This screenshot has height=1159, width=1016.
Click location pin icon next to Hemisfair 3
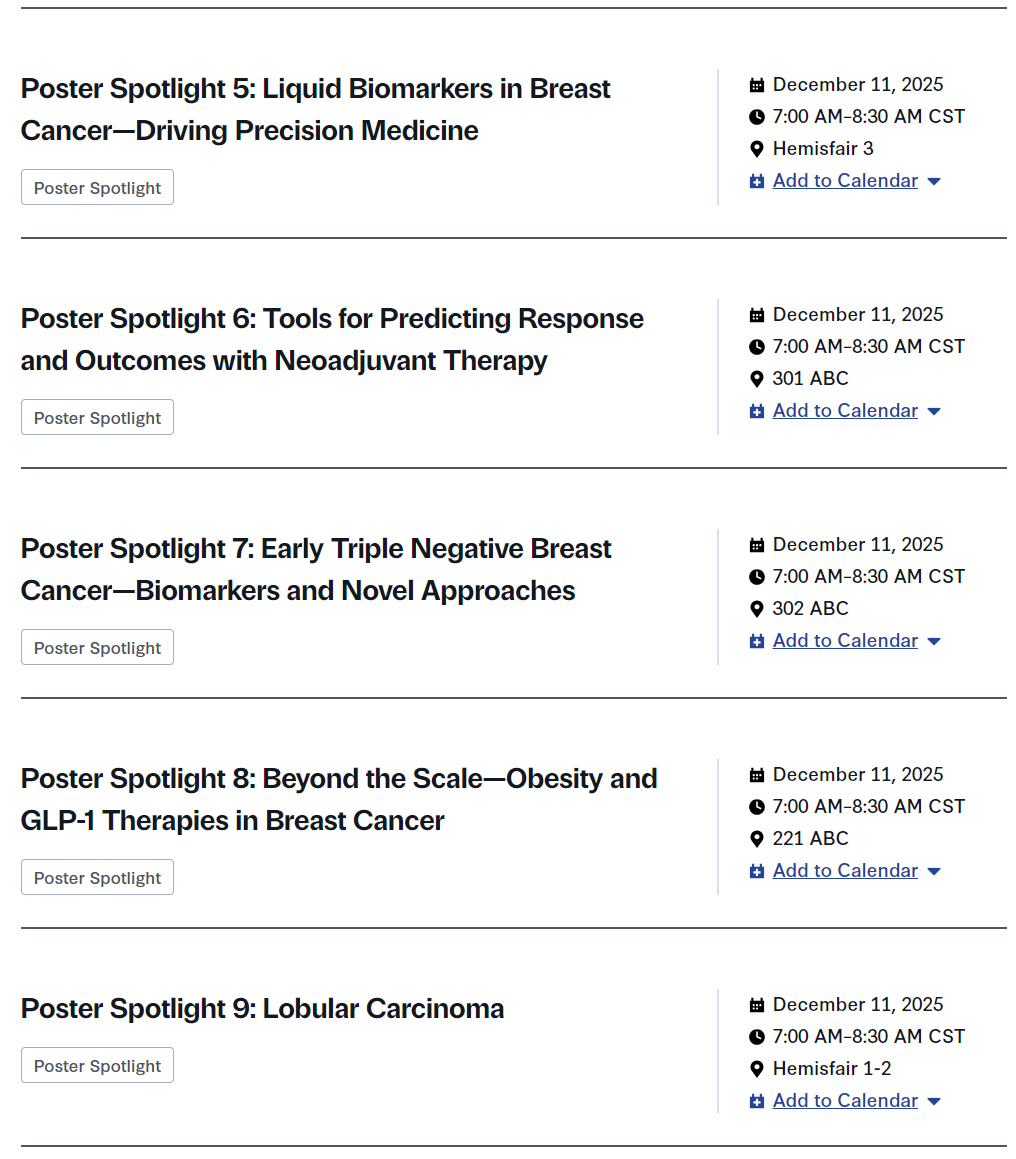coord(757,149)
